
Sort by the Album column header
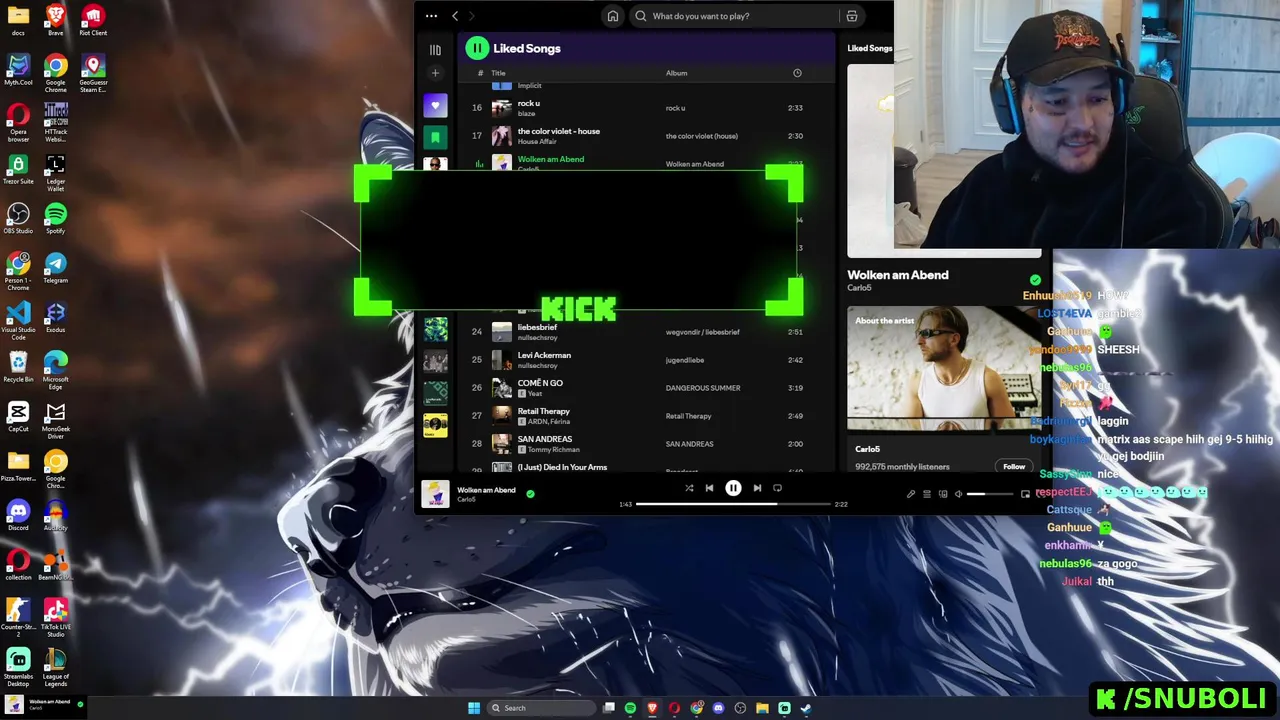tap(677, 73)
